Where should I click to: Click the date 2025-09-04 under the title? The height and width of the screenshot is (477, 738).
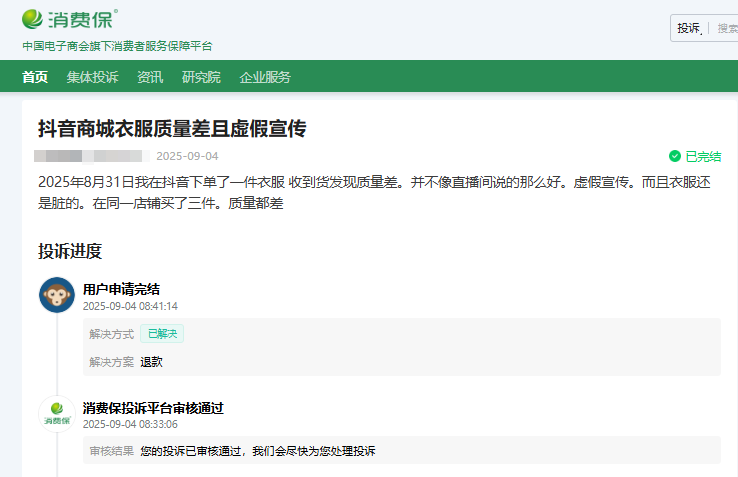pos(187,156)
